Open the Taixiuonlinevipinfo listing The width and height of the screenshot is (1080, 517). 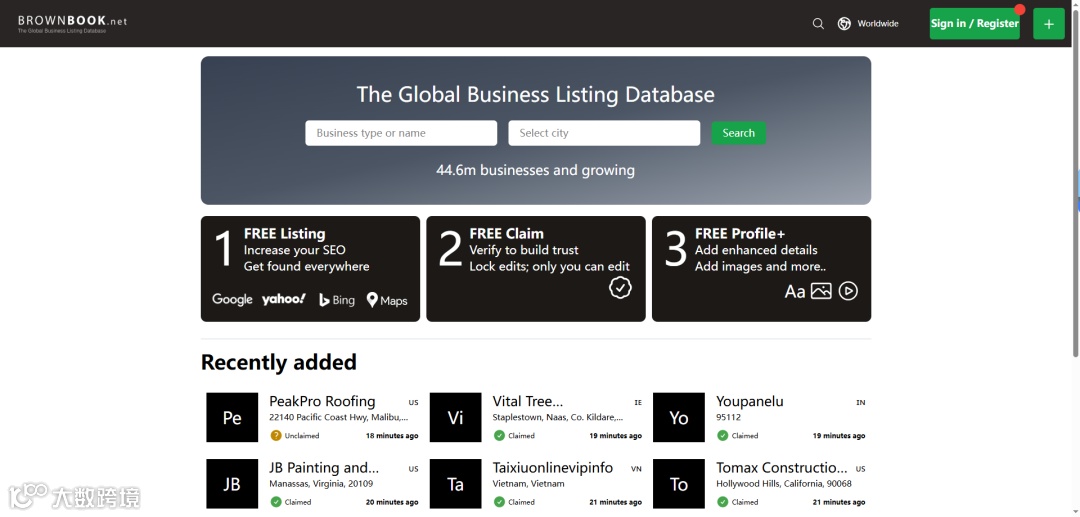point(552,467)
